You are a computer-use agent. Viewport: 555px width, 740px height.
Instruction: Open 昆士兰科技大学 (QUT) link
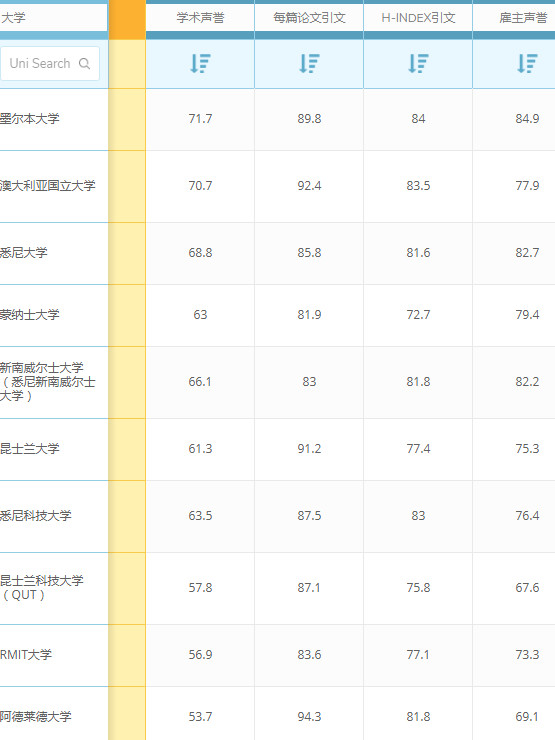click(x=42, y=588)
